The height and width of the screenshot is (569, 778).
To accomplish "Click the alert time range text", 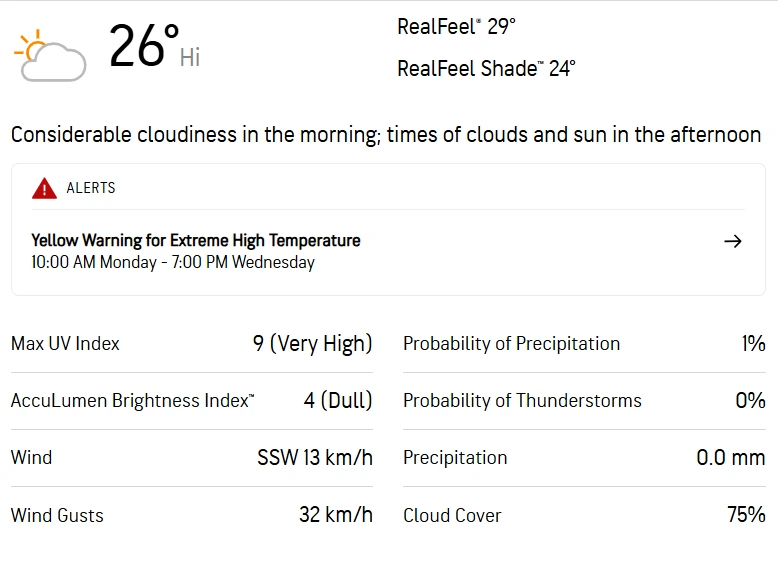I will click(x=173, y=262).
